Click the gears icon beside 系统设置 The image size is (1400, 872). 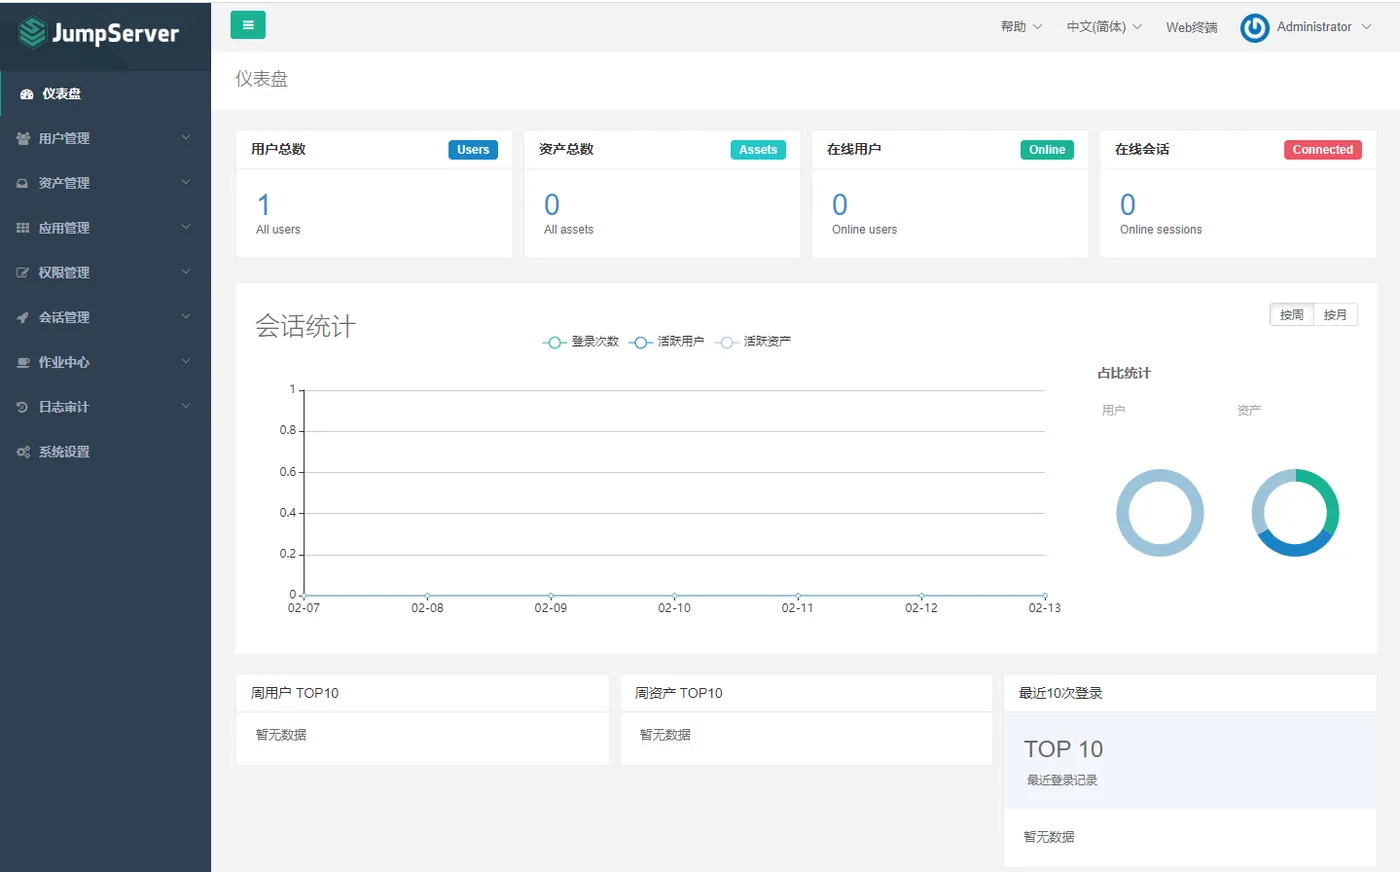point(23,452)
